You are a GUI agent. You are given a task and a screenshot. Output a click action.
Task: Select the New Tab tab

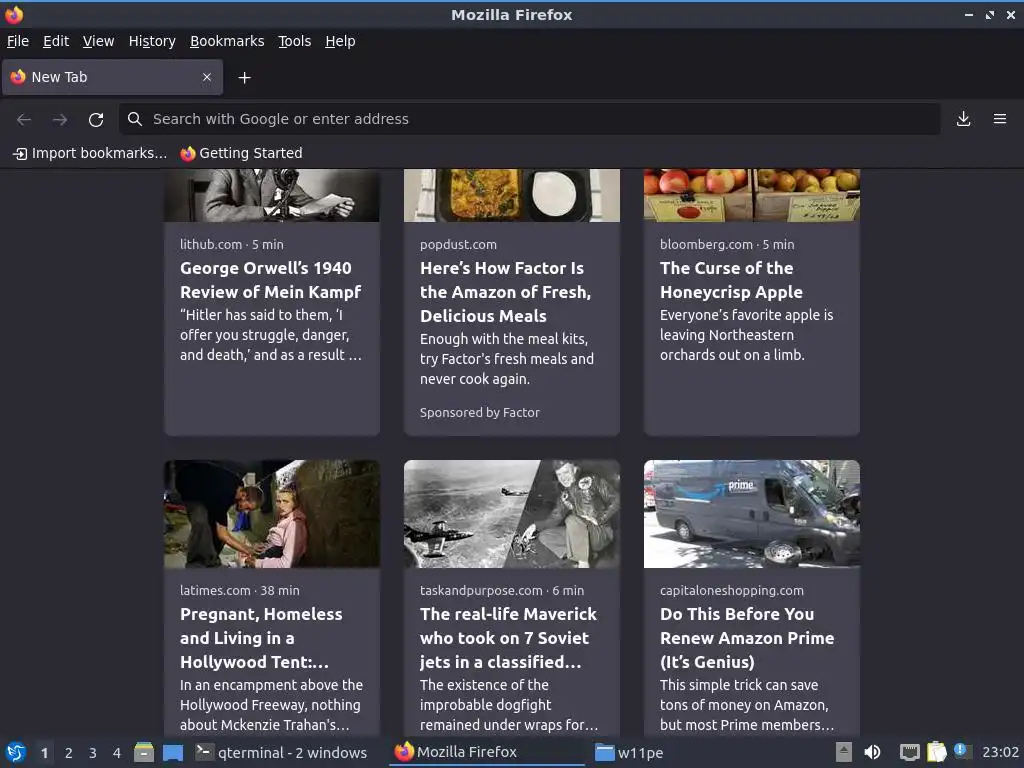112,77
